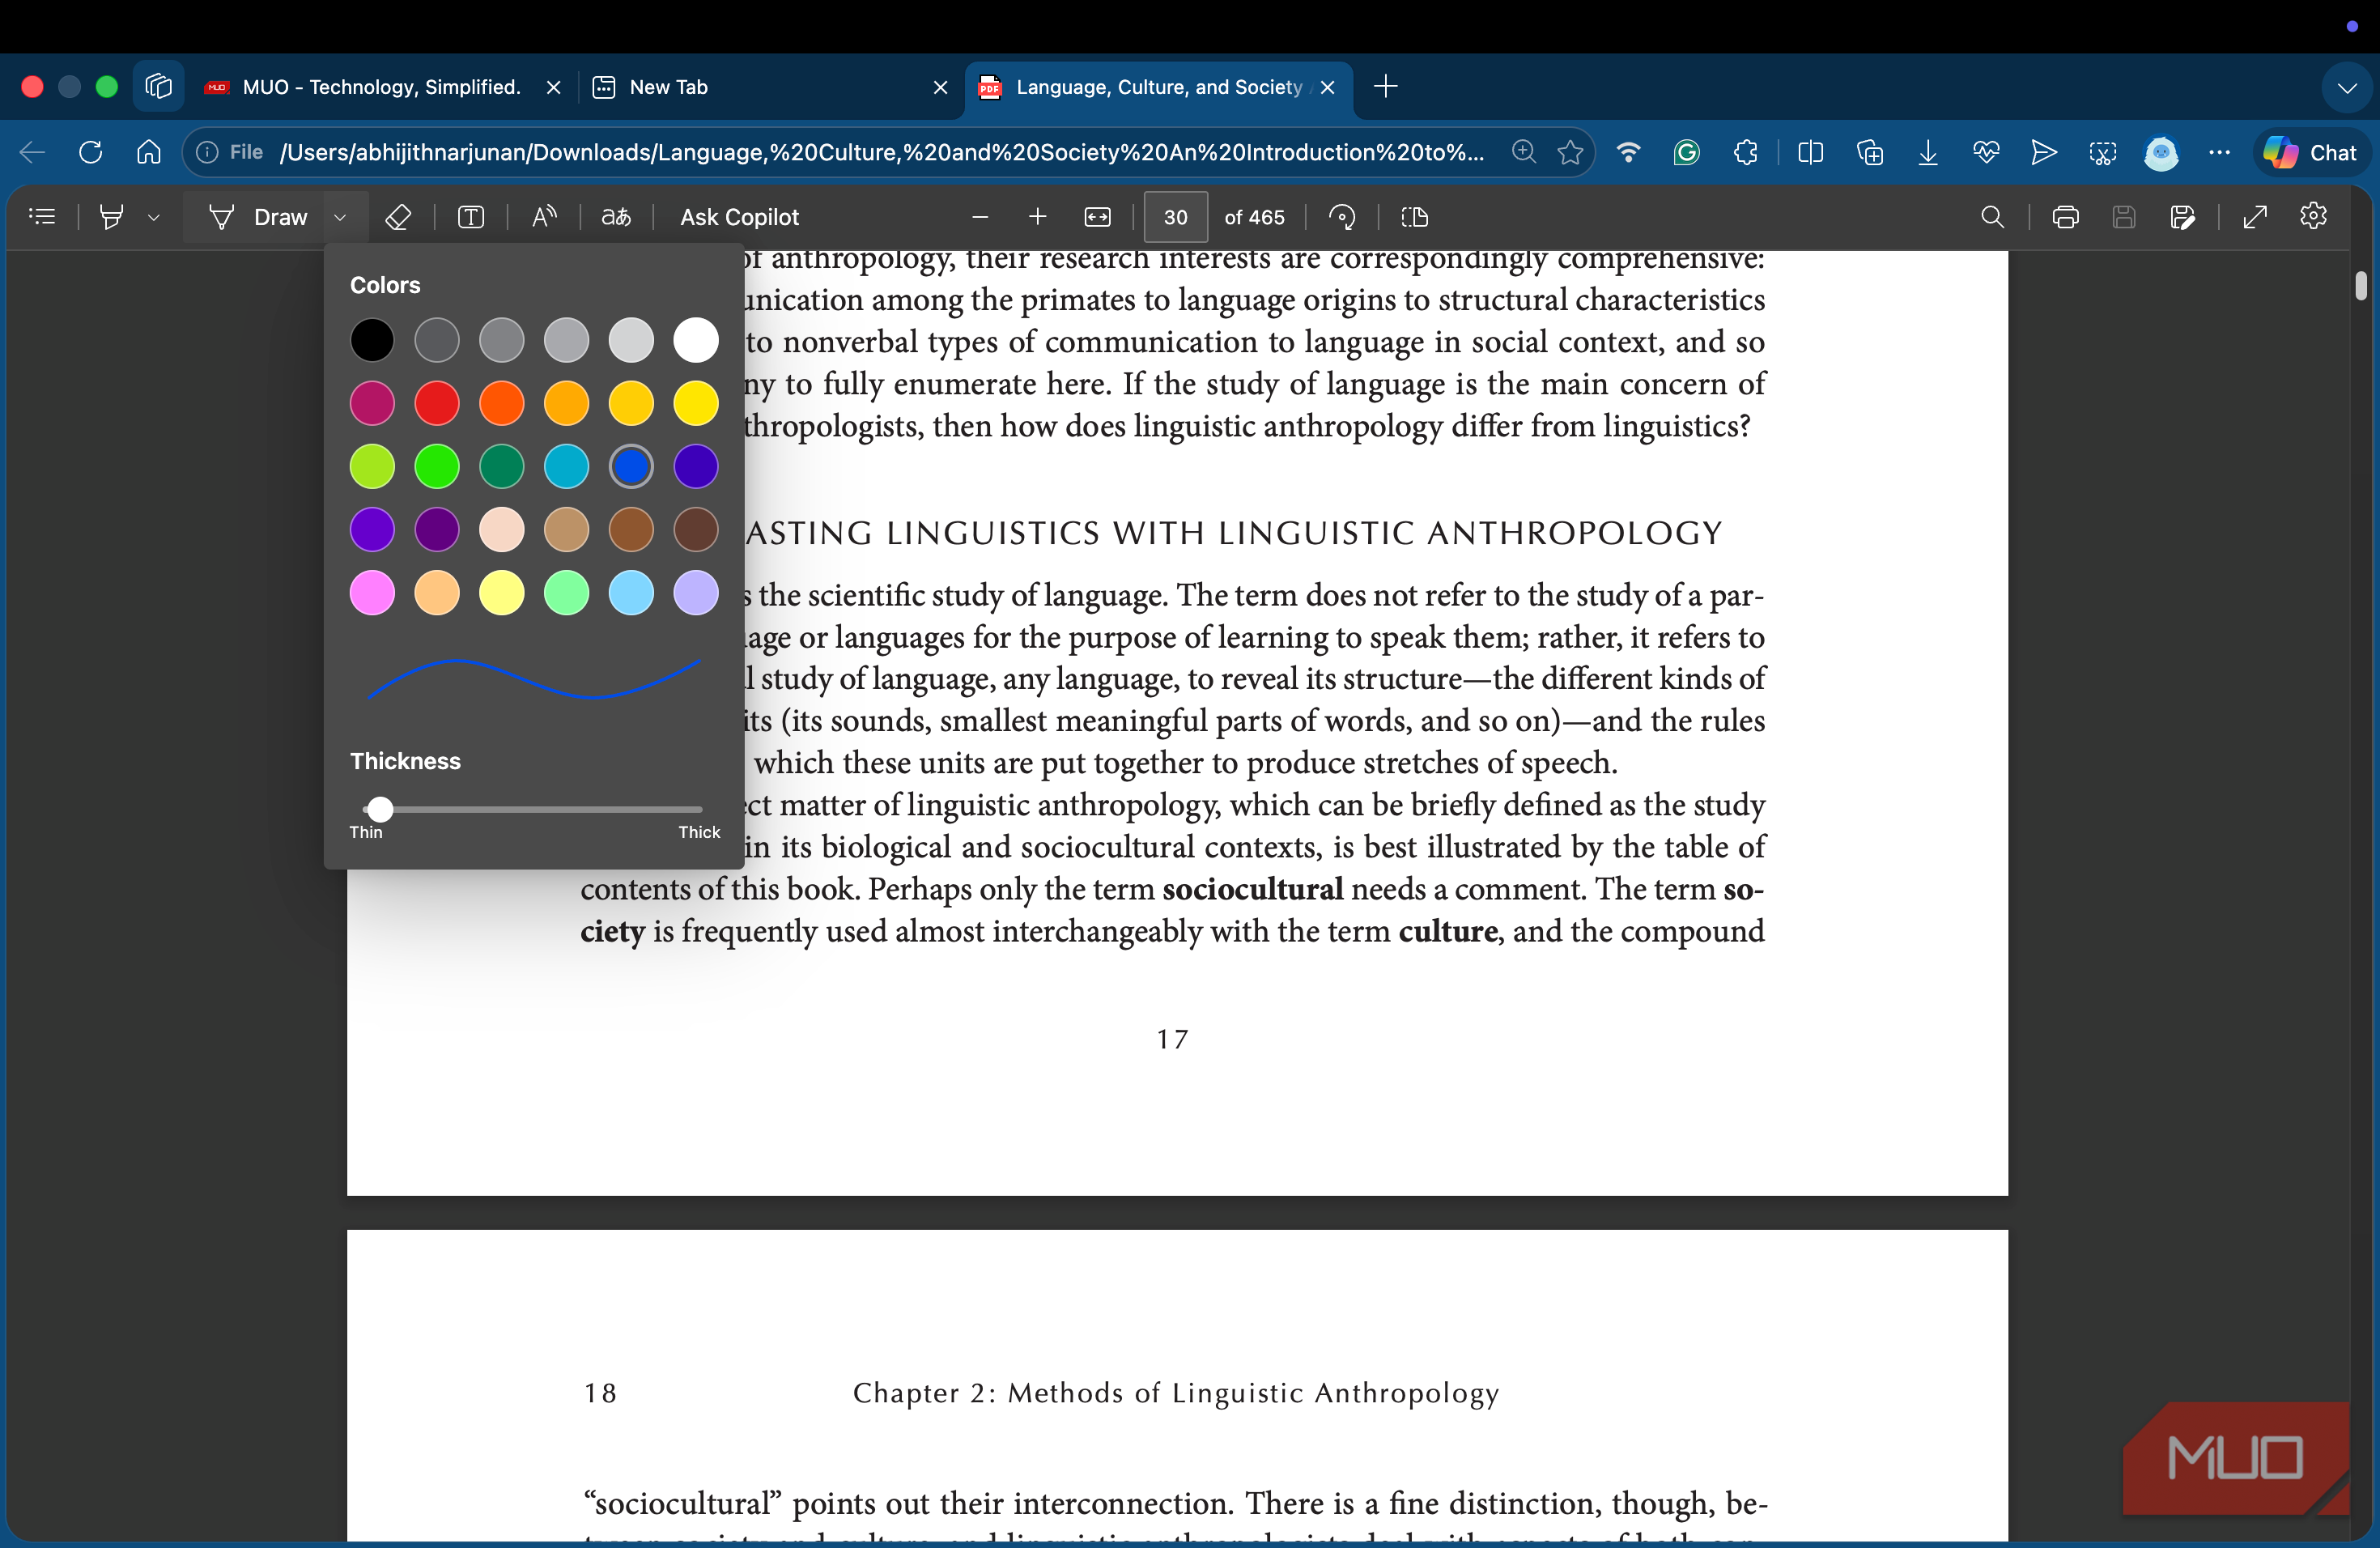Select the selected blue swatch
Viewport: 2380px width, 1548px height.
click(631, 466)
